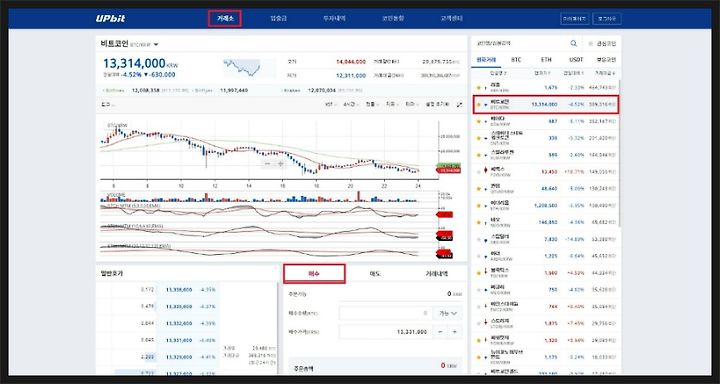Switch to the ETH market tab
This screenshot has width=720, height=384.
(x=546, y=60)
